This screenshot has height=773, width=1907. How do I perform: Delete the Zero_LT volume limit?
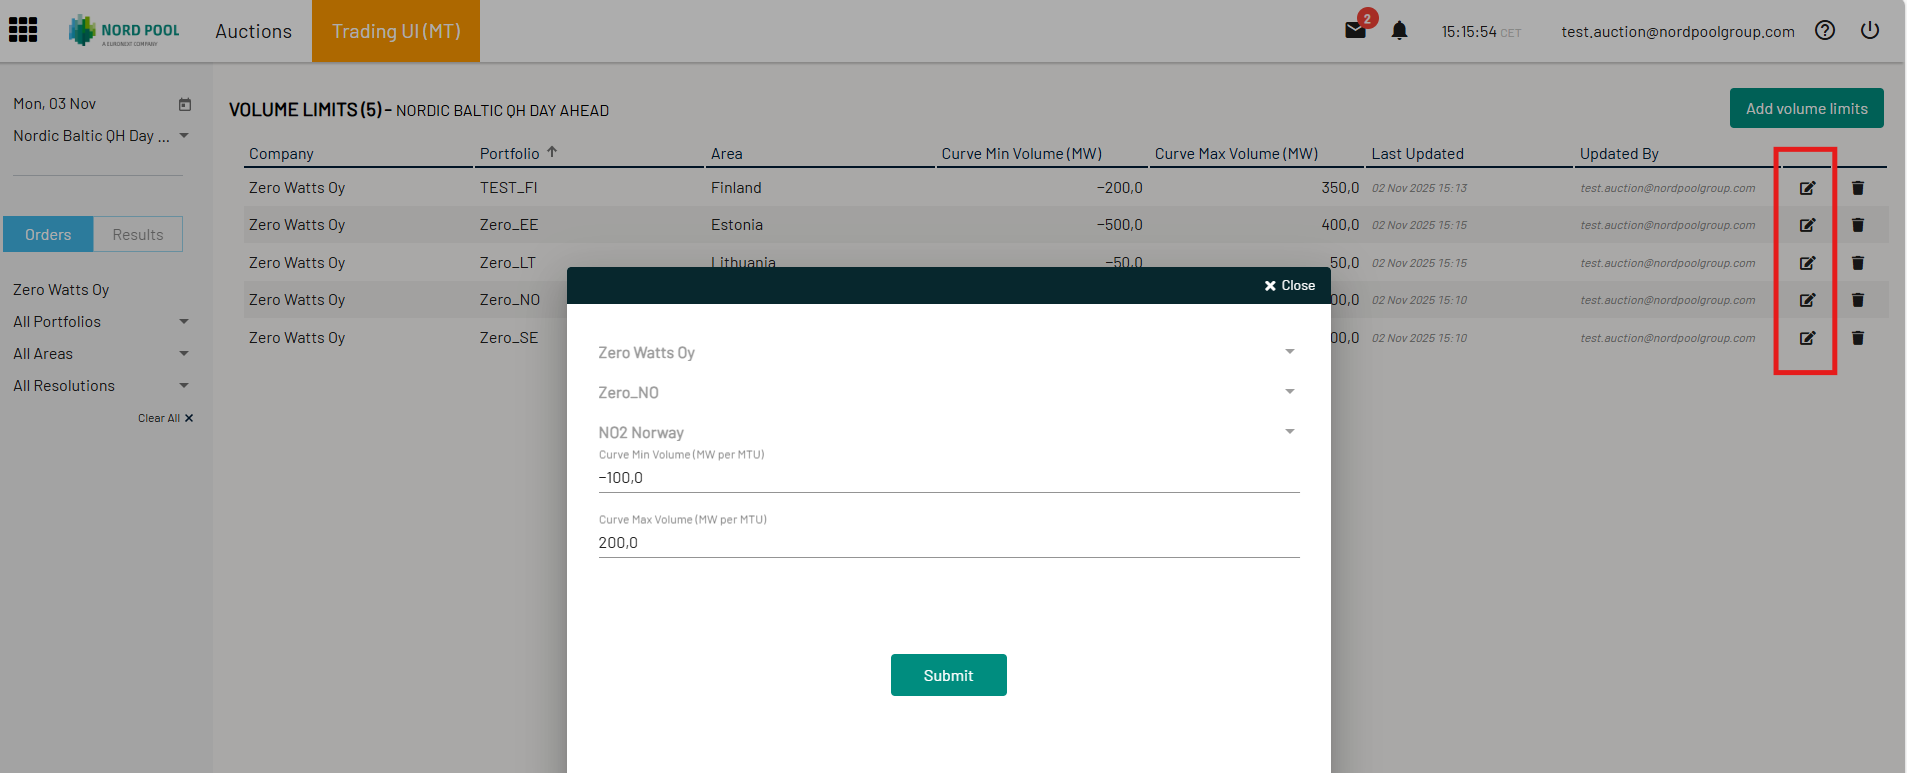[1858, 263]
